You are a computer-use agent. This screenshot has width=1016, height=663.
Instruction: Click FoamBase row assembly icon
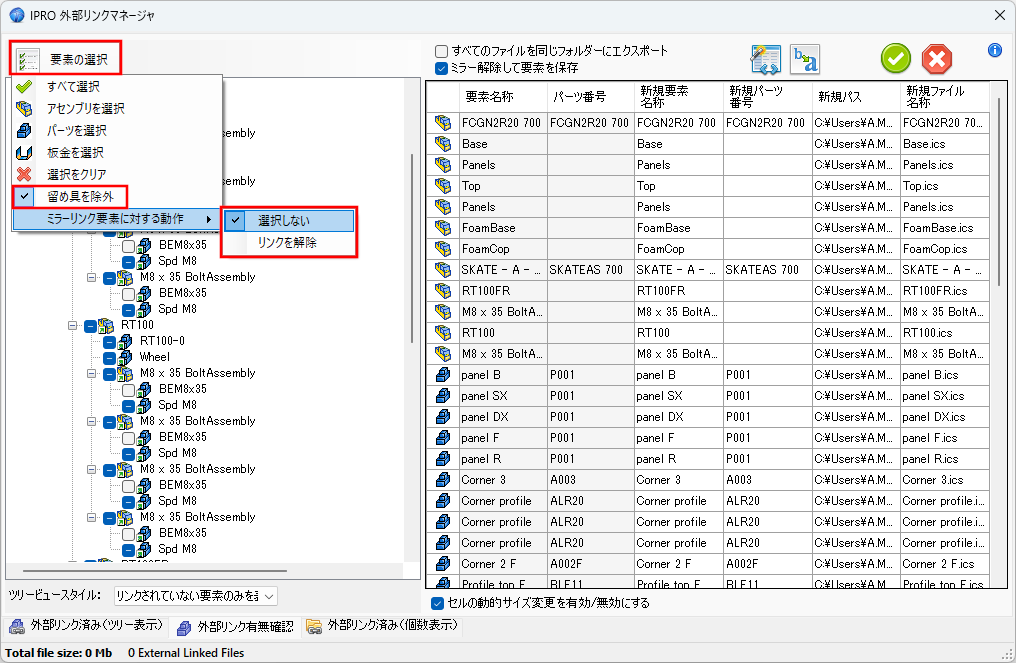[443, 228]
